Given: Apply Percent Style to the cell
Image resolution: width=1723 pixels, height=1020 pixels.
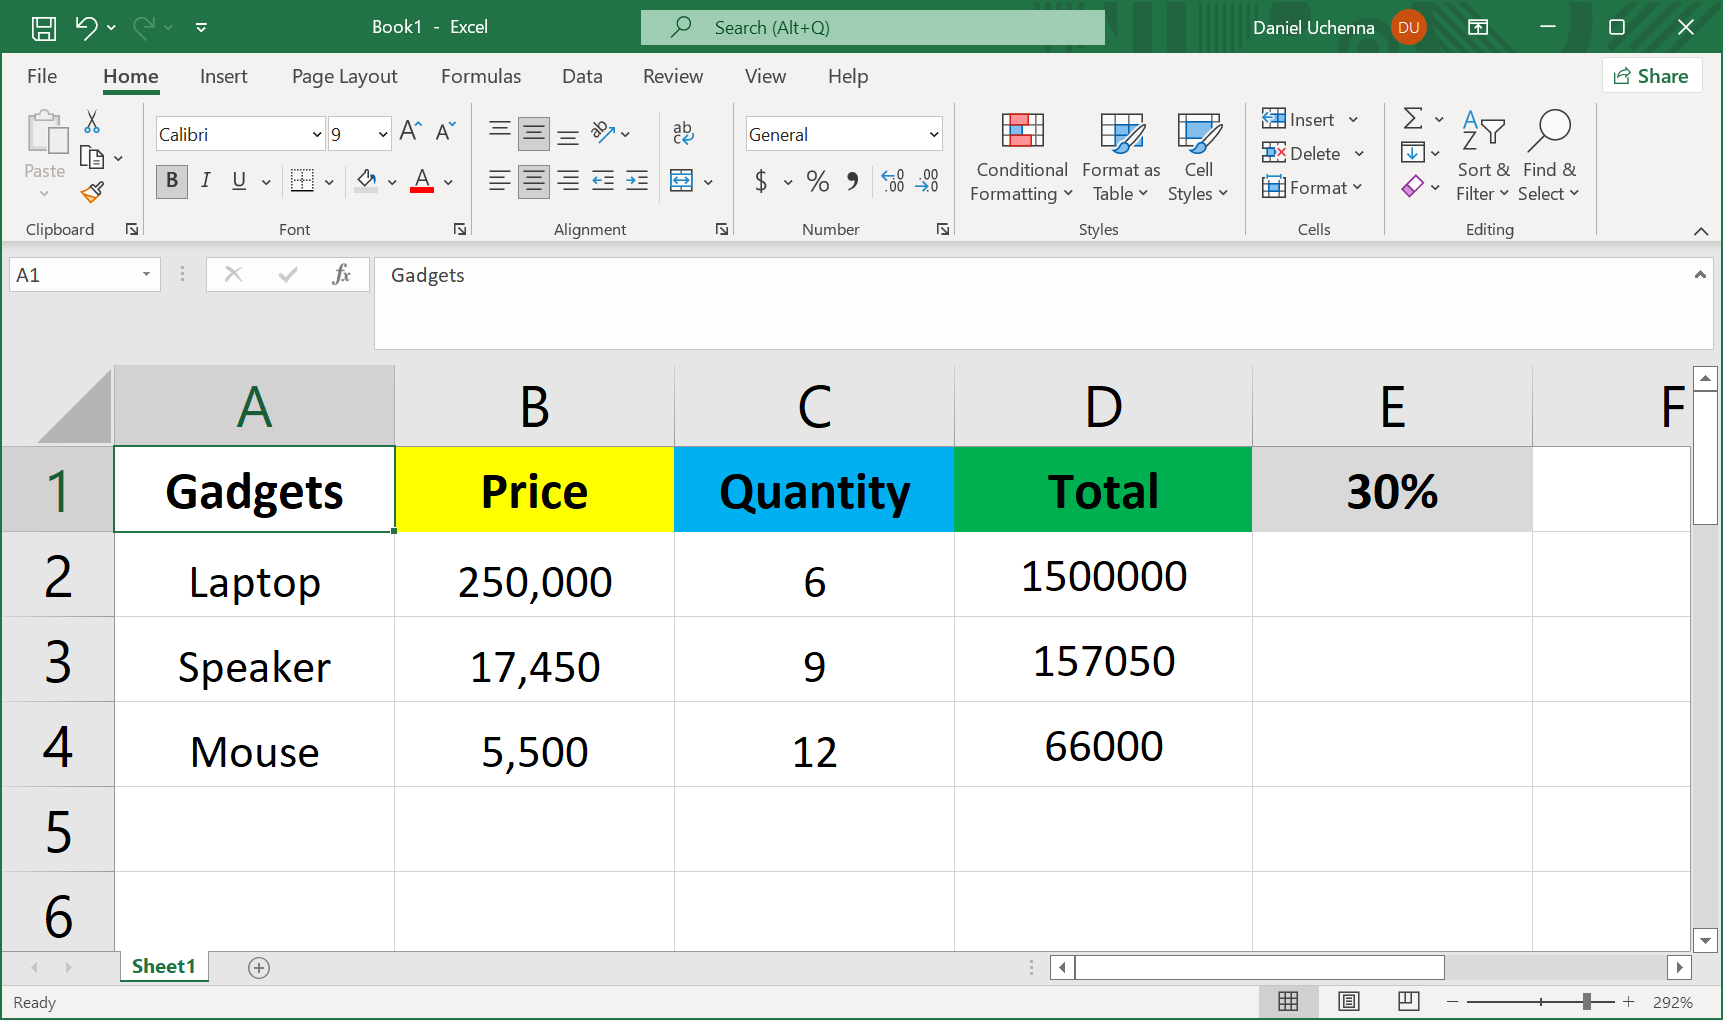Looking at the screenshot, I should tap(817, 181).
